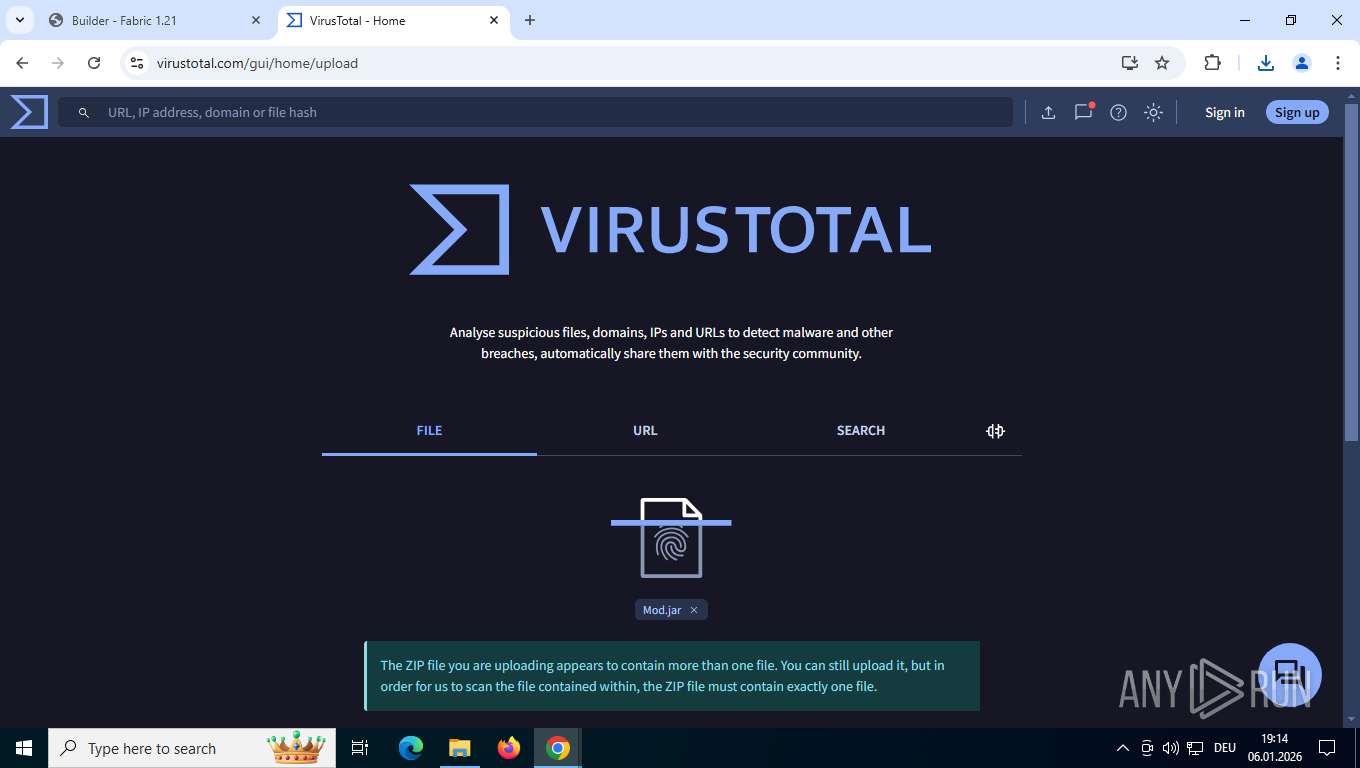Click the install app icon in address bar
This screenshot has width=1360, height=768.
point(1130,63)
